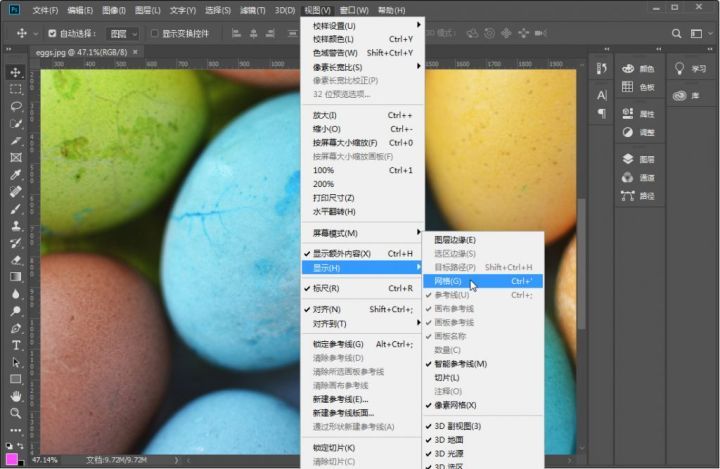
Task: Choose 按屏幕大小缩放(F) Fit on Screen
Action: pos(363,143)
